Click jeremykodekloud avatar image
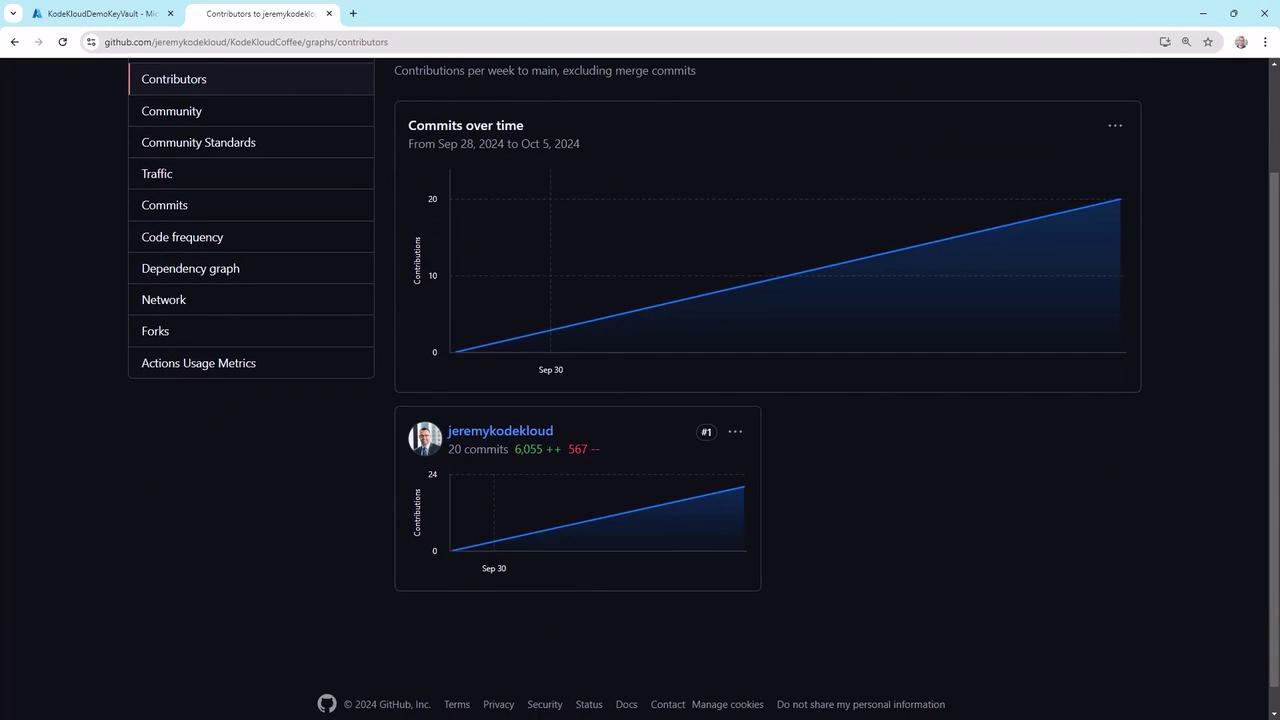1280x720 pixels. click(425, 439)
